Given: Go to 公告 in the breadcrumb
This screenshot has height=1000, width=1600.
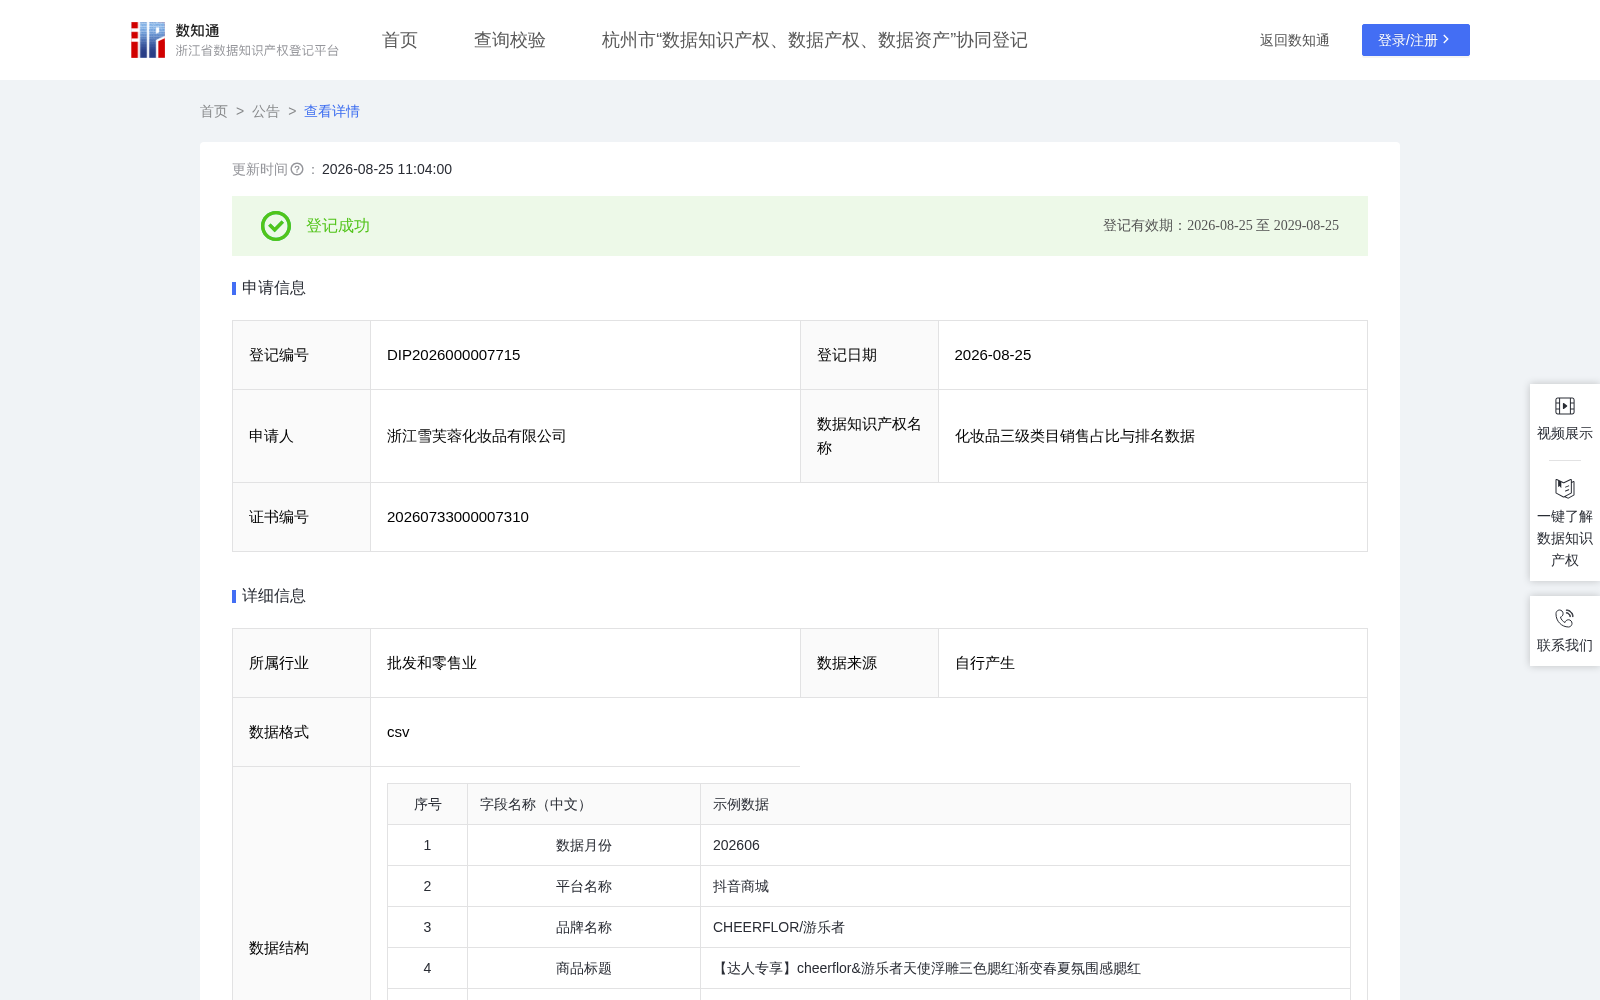Looking at the screenshot, I should 266,111.
